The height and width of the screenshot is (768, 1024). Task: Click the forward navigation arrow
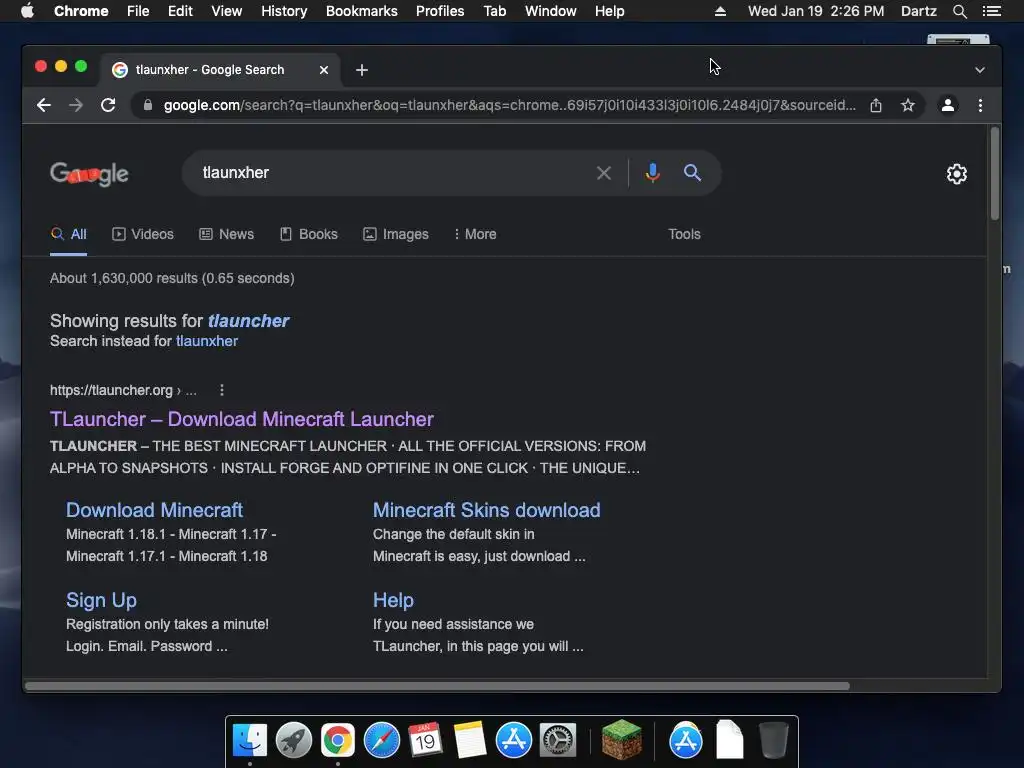[76, 105]
